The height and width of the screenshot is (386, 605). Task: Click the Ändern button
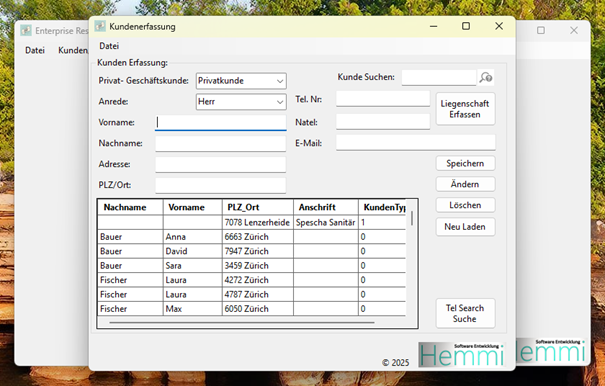coord(465,184)
